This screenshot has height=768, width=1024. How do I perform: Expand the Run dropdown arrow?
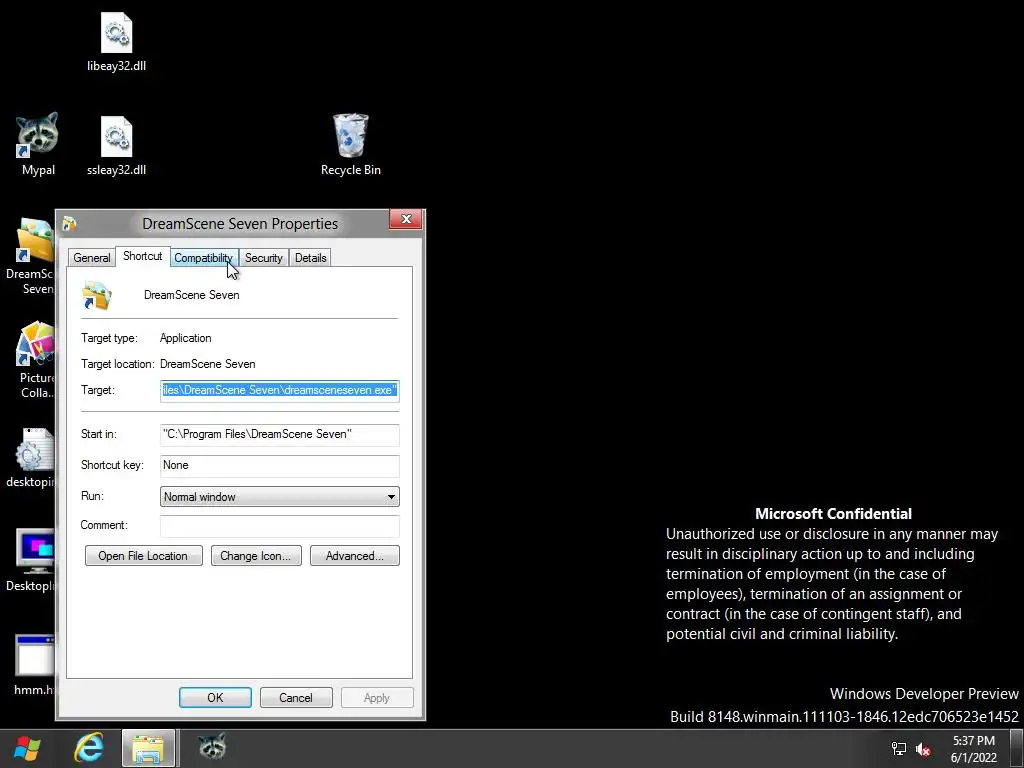tap(391, 497)
